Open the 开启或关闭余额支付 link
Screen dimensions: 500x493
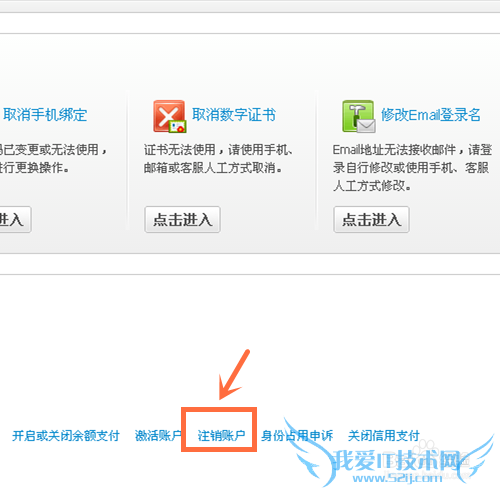pyautogui.click(x=66, y=436)
